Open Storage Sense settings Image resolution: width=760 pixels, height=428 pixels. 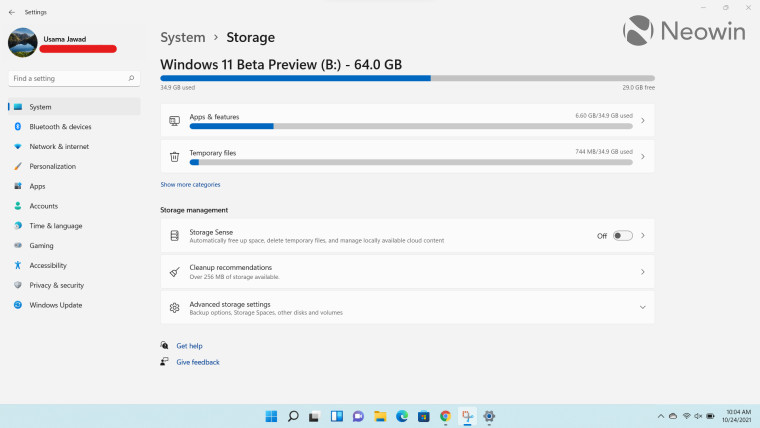click(408, 236)
